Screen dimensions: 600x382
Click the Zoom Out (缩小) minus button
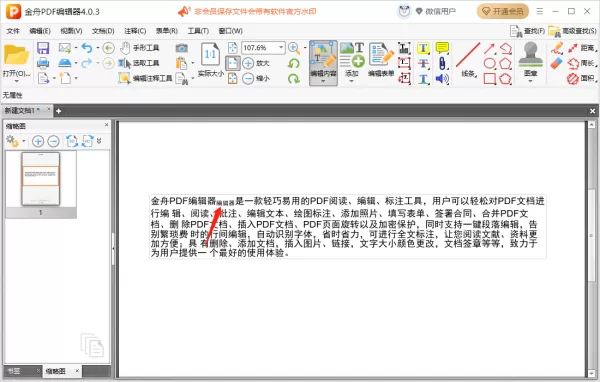click(256, 78)
